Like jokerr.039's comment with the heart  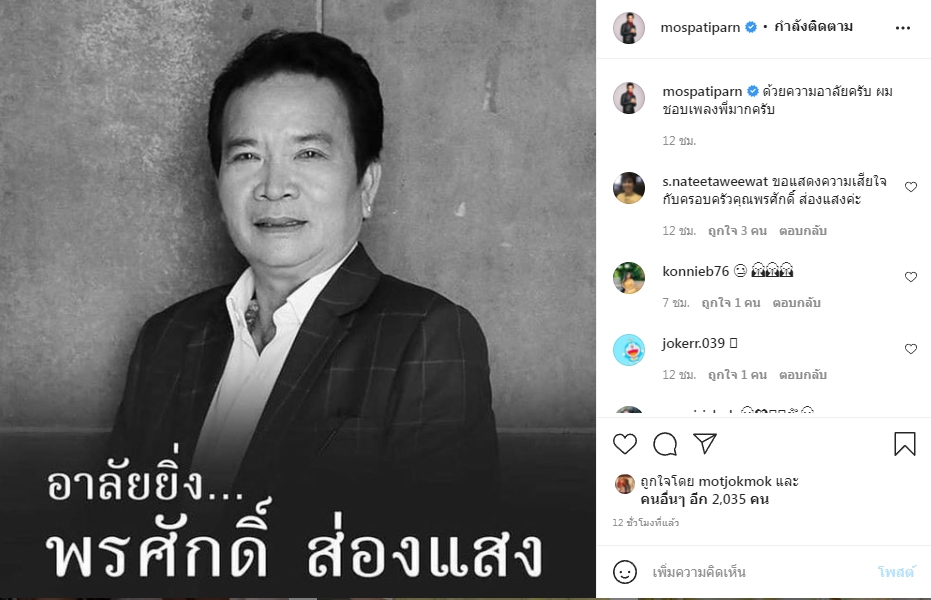[911, 349]
